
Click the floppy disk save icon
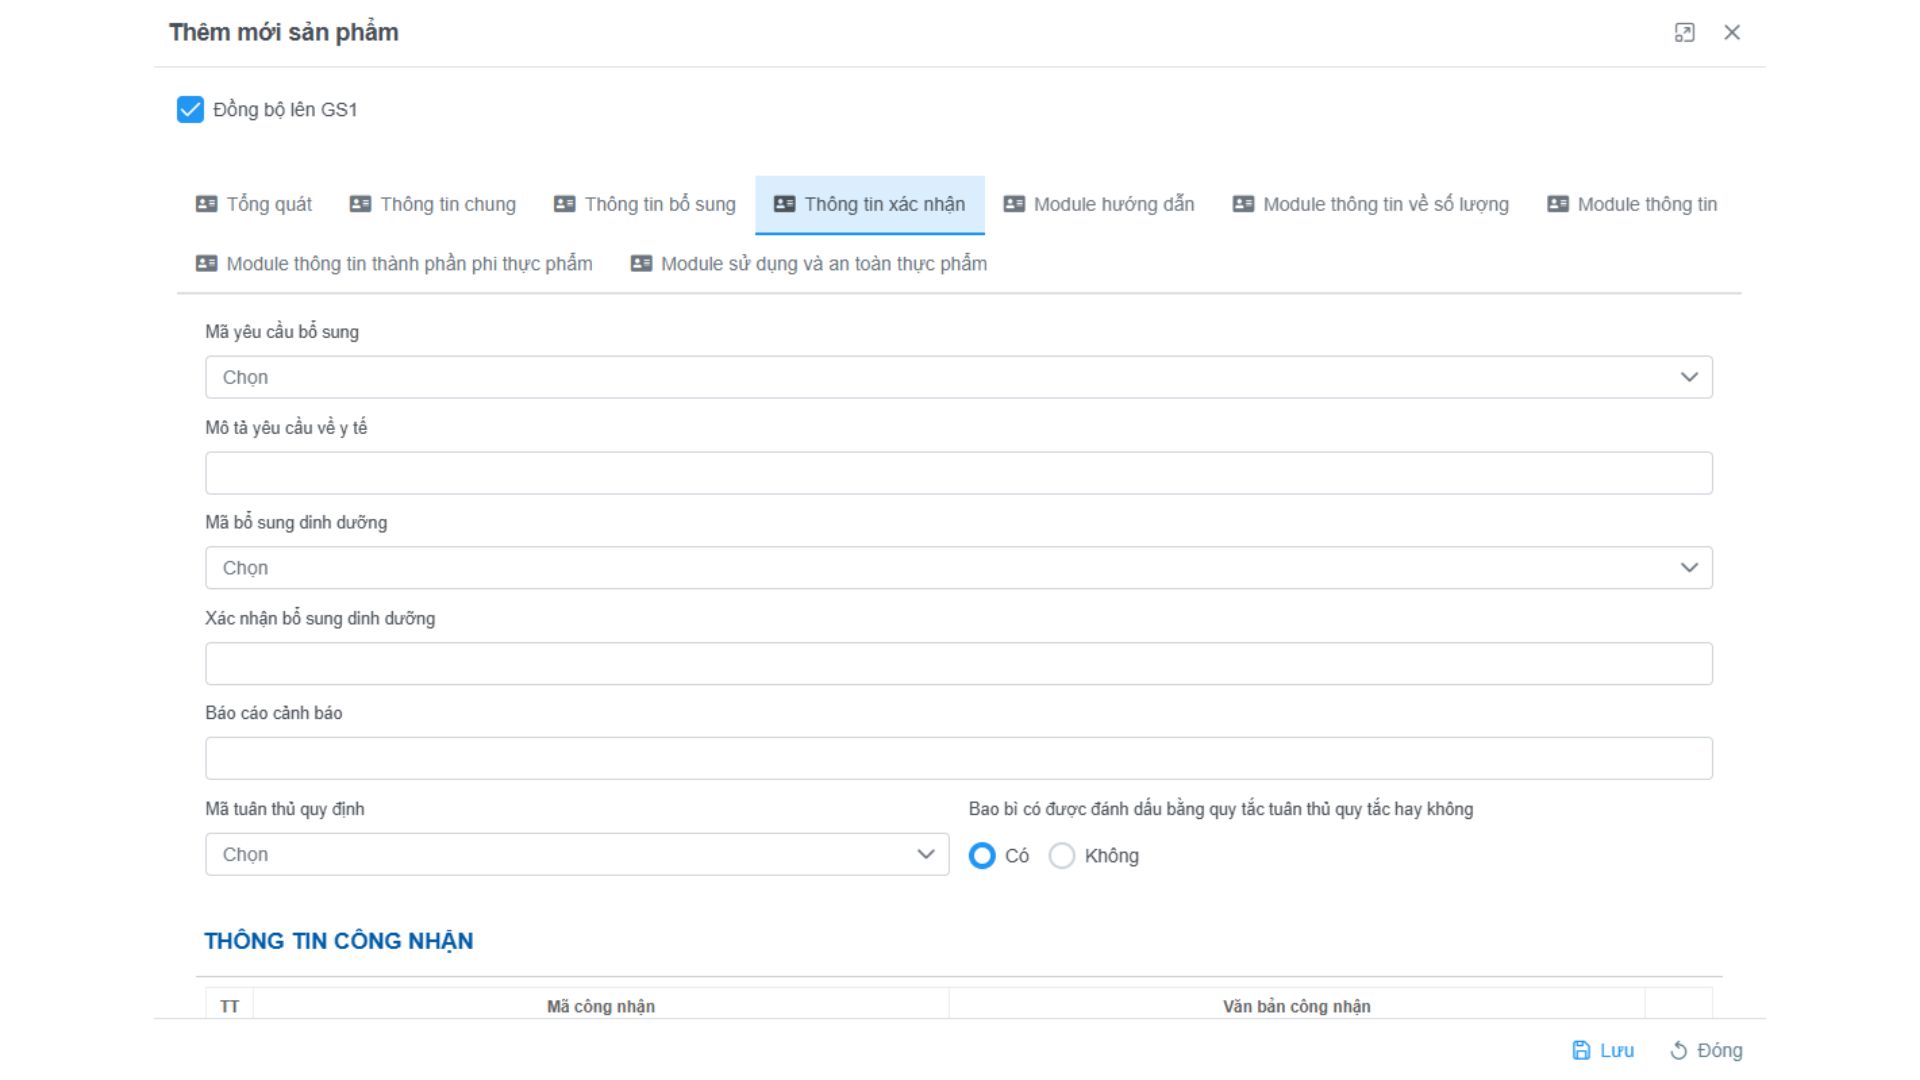click(1581, 1050)
